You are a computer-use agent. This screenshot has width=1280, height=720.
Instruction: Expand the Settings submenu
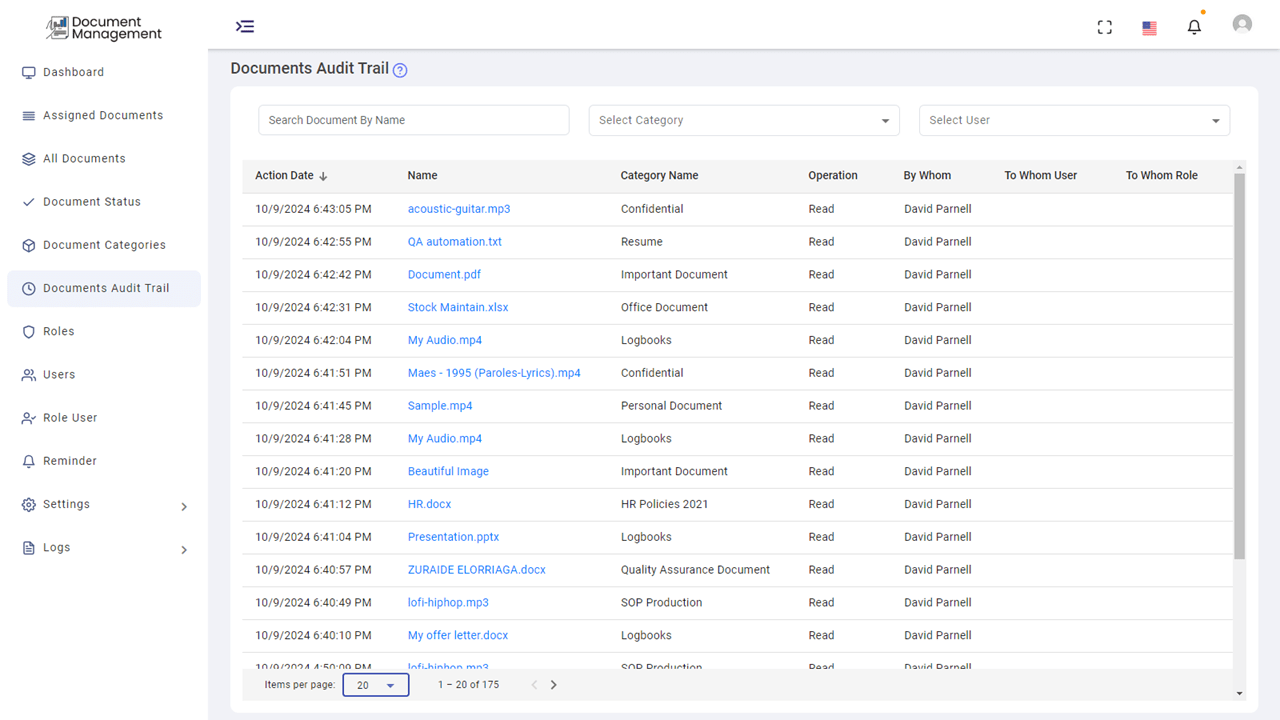(184, 506)
